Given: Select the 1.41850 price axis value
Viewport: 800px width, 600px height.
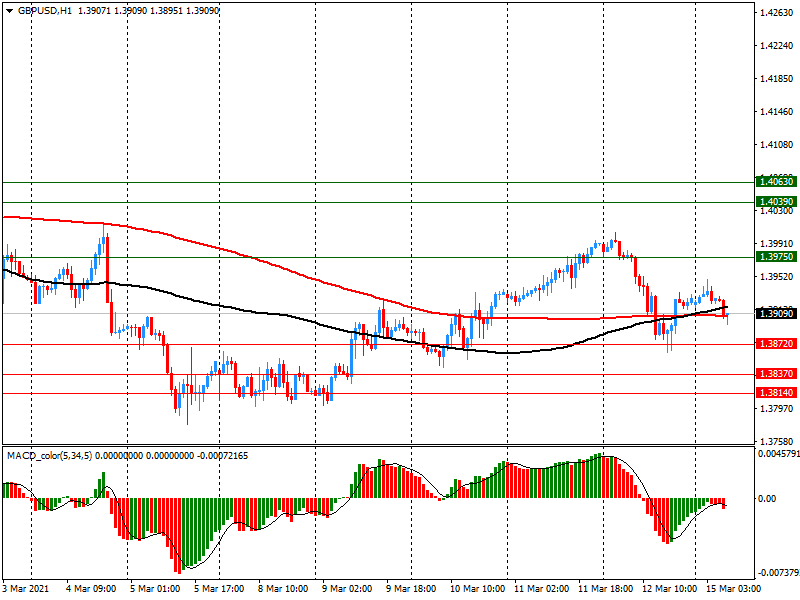Looking at the screenshot, I should [777, 79].
